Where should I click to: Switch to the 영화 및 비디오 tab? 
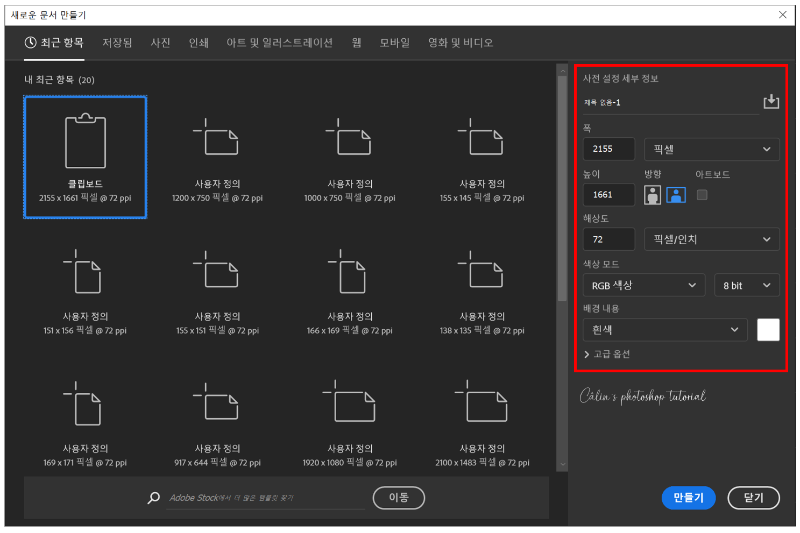click(x=461, y=43)
